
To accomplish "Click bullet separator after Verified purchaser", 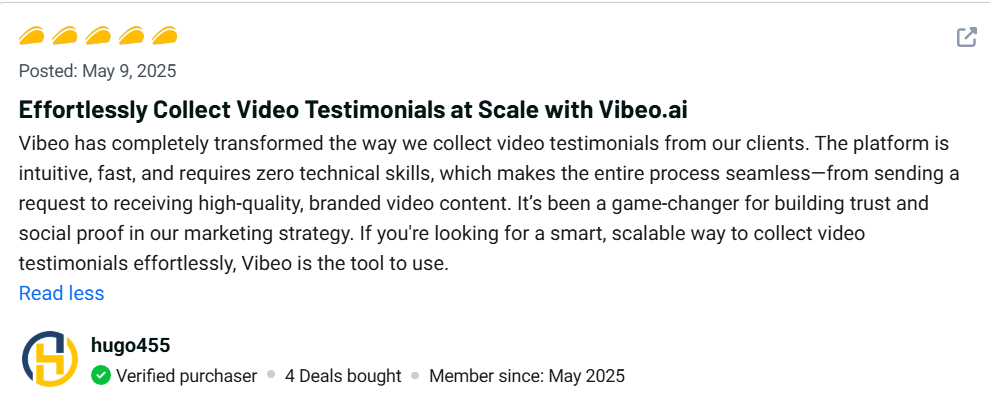I will tap(271, 376).
